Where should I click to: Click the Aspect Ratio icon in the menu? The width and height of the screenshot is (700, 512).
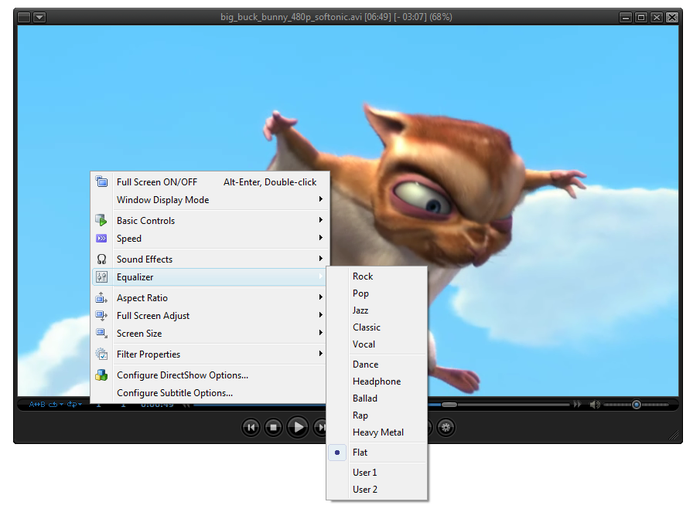[x=102, y=297]
